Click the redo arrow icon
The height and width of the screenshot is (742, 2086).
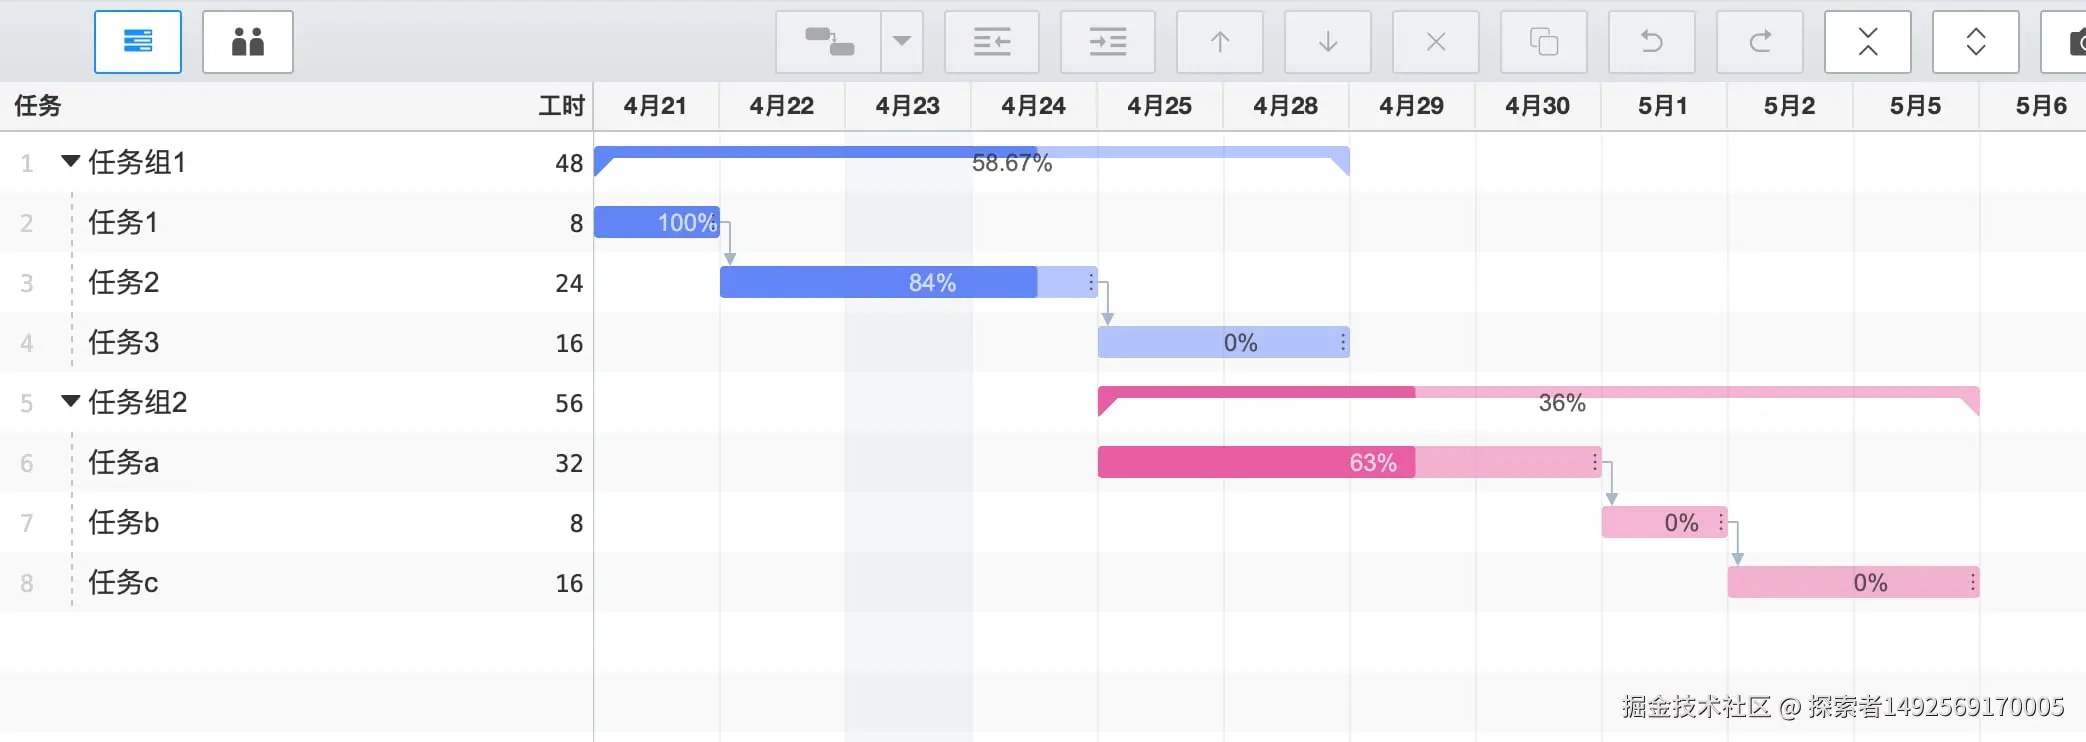tap(1759, 42)
